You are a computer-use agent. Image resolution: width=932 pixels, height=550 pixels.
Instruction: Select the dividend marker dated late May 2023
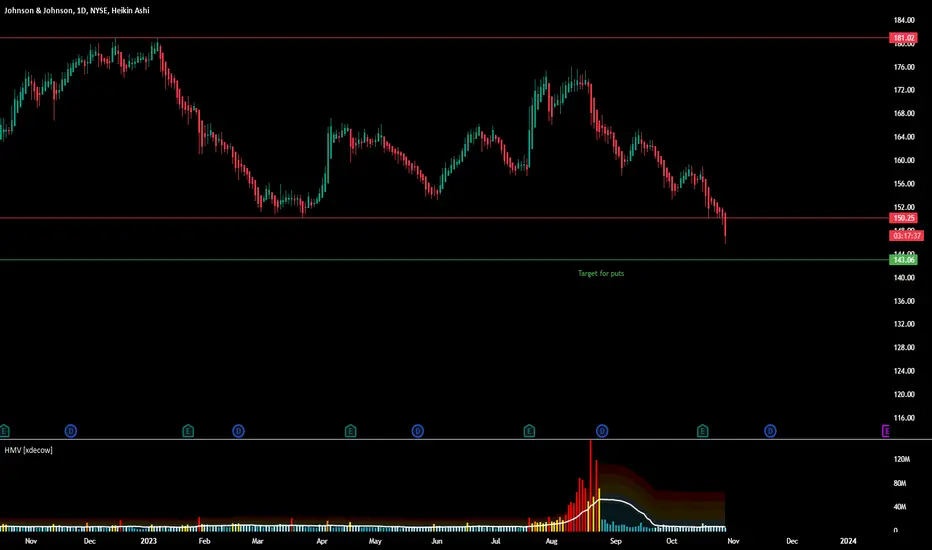point(418,431)
